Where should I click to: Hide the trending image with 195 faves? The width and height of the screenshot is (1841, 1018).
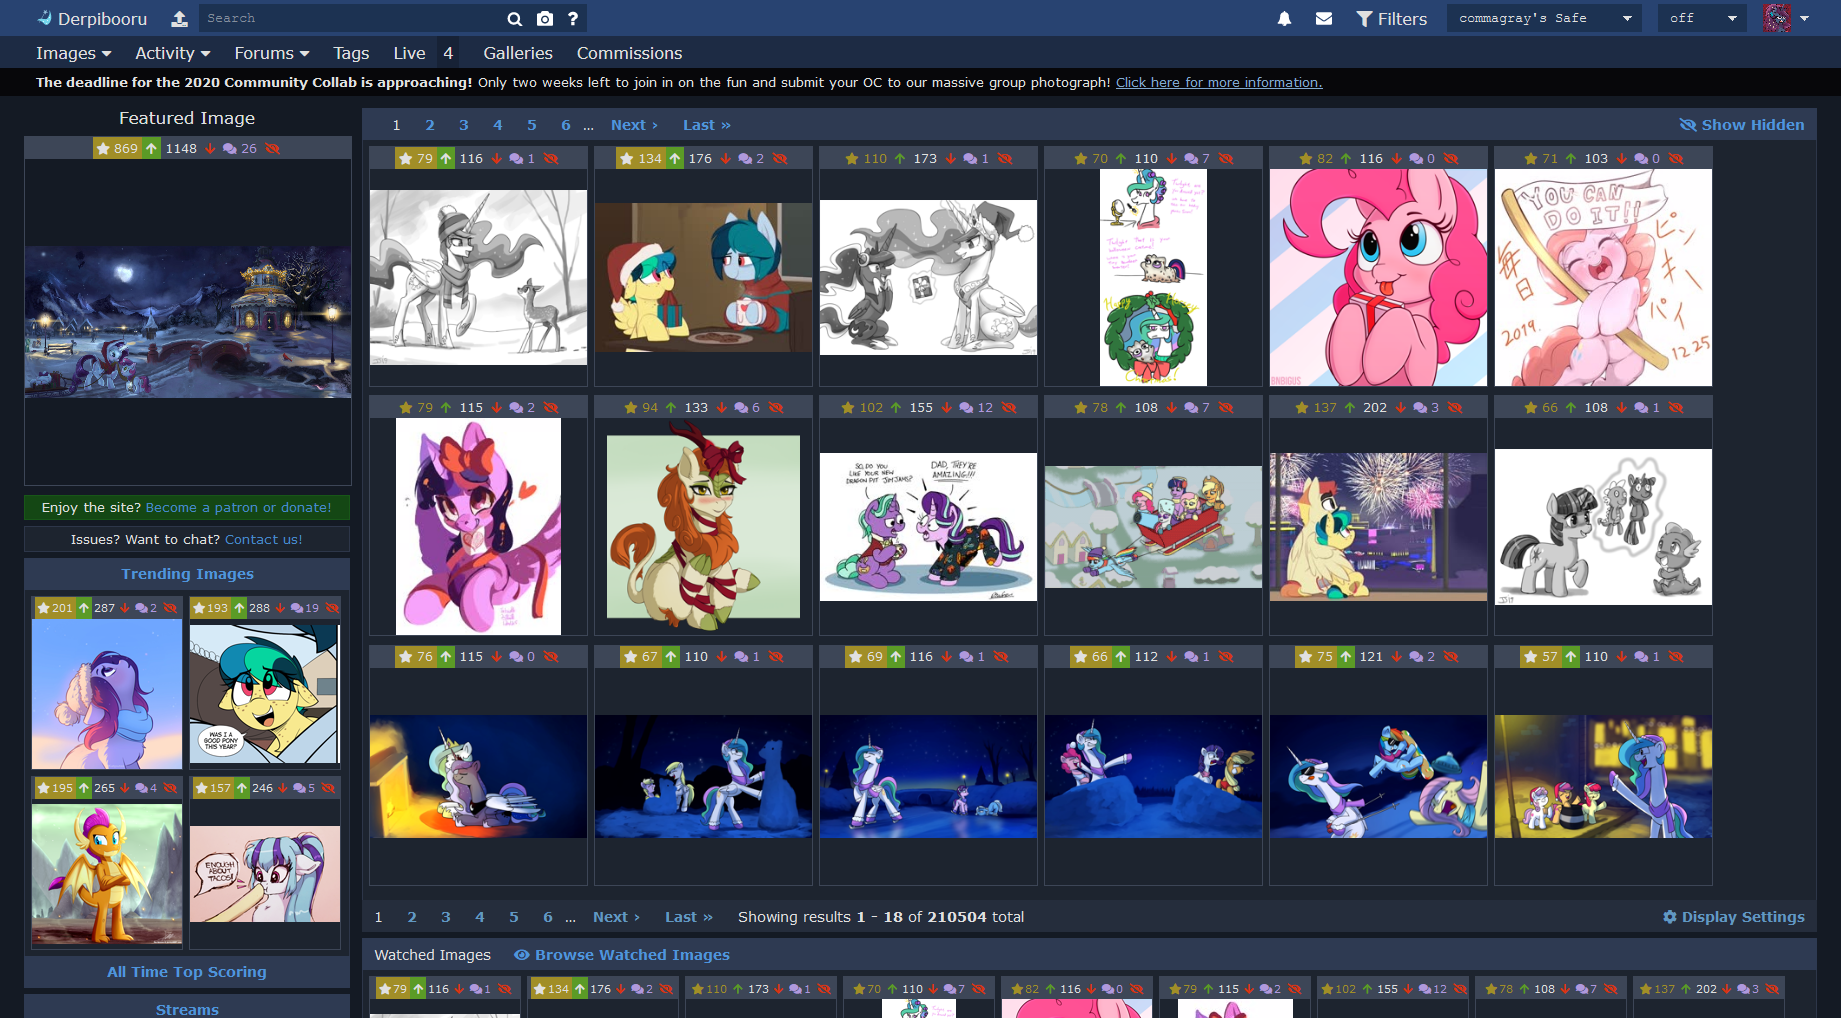(x=170, y=787)
